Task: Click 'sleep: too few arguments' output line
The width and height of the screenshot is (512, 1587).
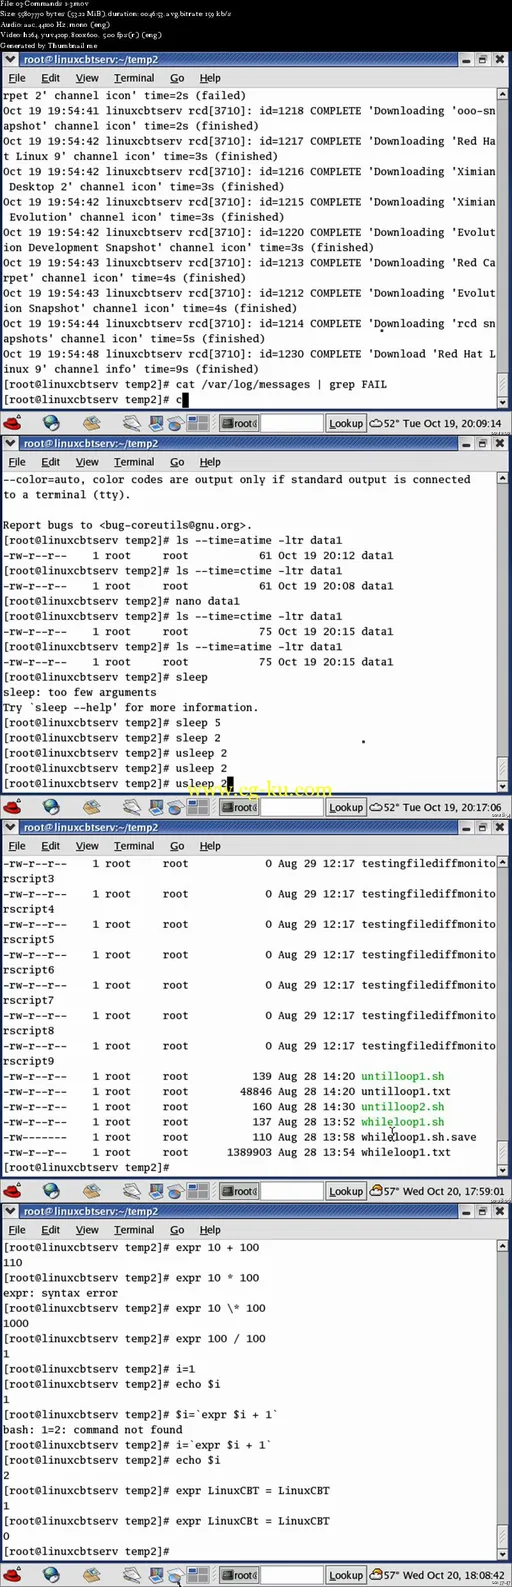Action: tap(80, 692)
